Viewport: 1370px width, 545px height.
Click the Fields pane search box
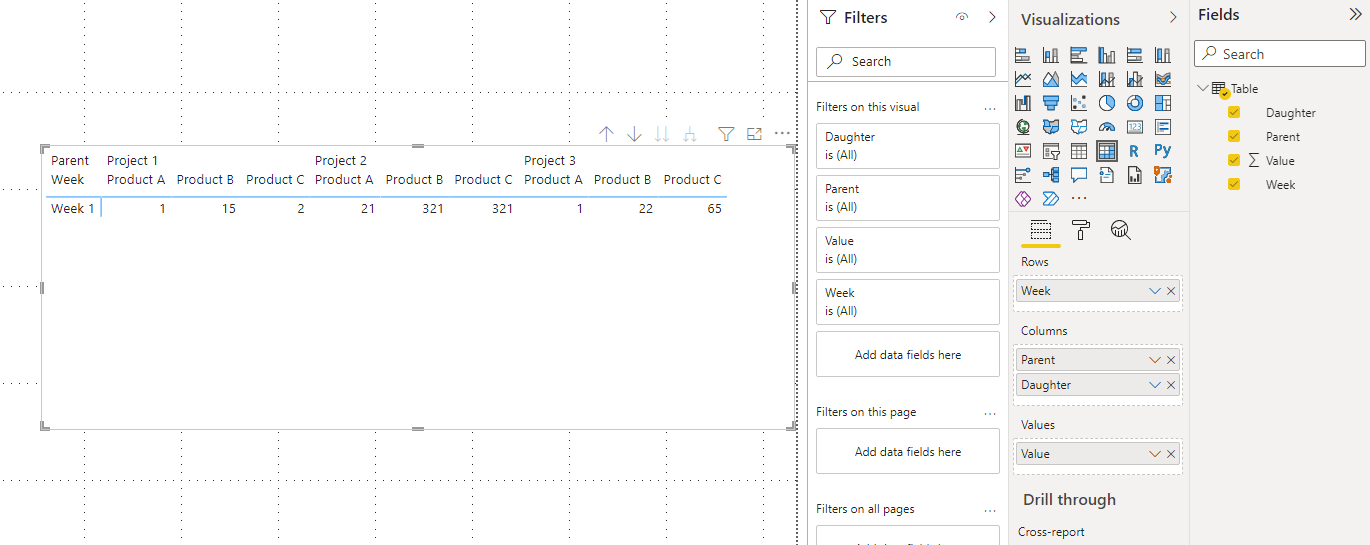pyautogui.click(x=1279, y=54)
